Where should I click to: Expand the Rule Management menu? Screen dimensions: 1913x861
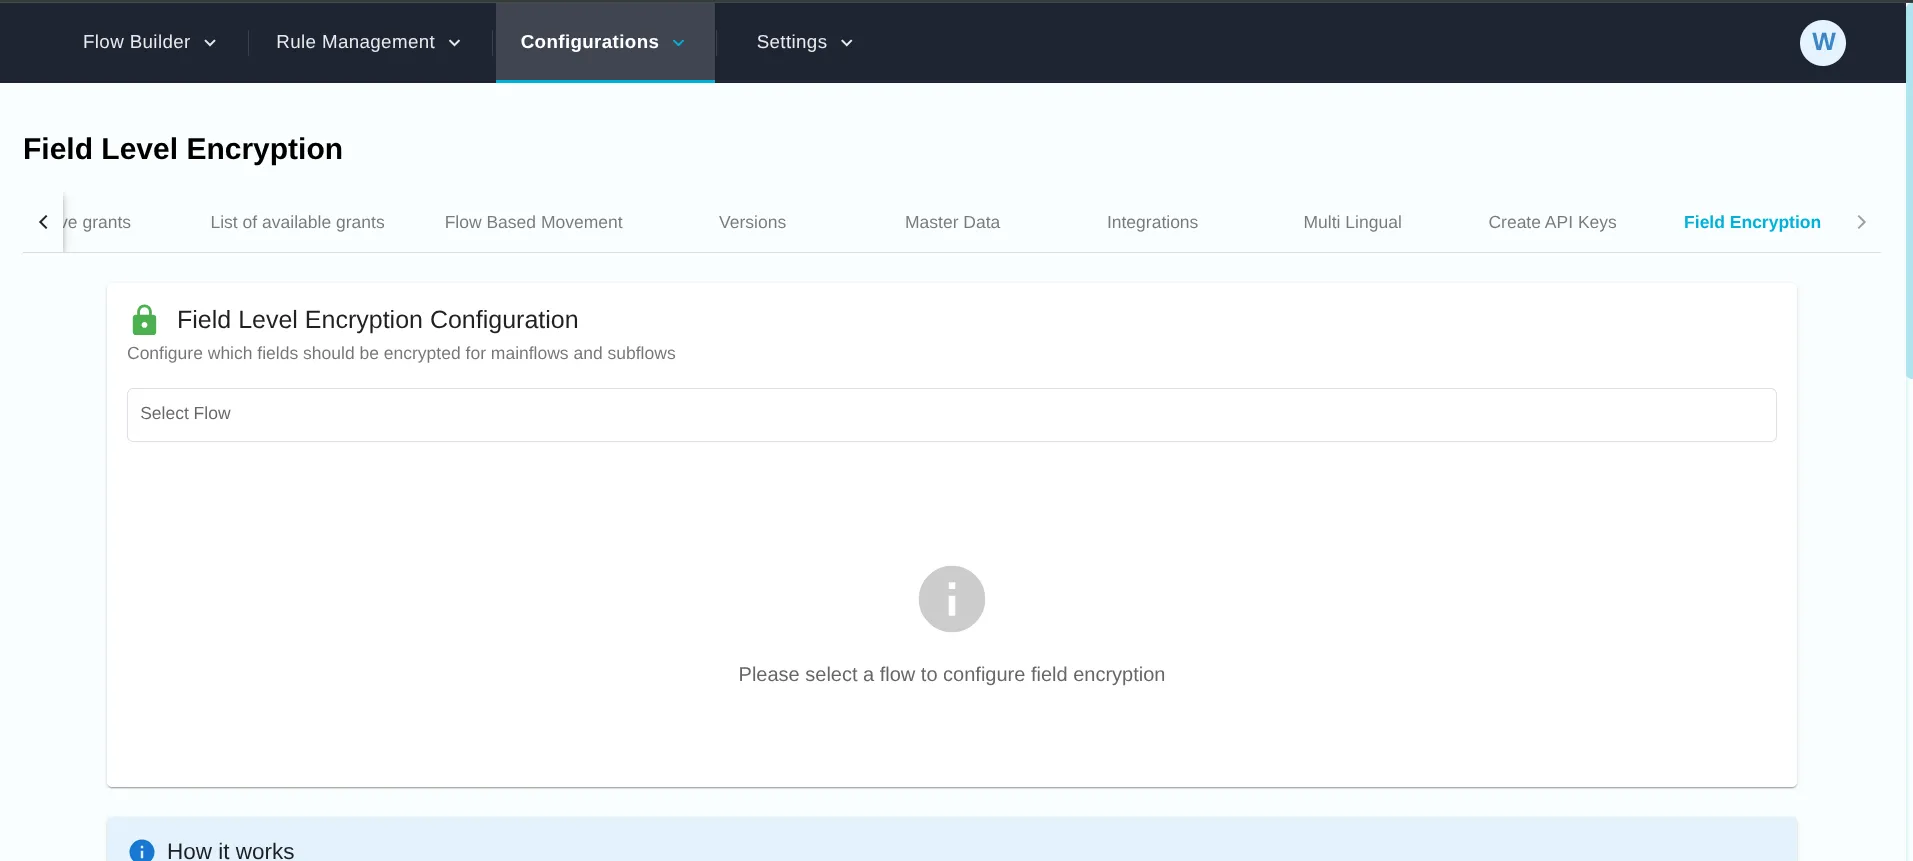tap(368, 42)
